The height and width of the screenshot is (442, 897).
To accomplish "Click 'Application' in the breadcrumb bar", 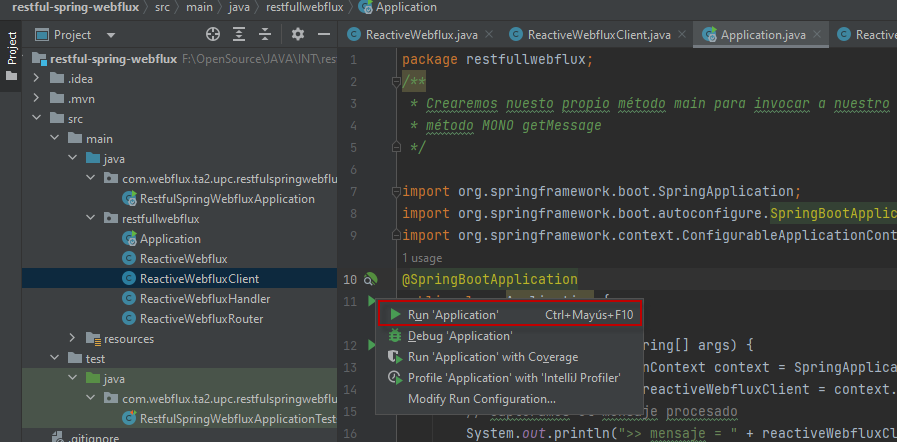I will [398, 8].
